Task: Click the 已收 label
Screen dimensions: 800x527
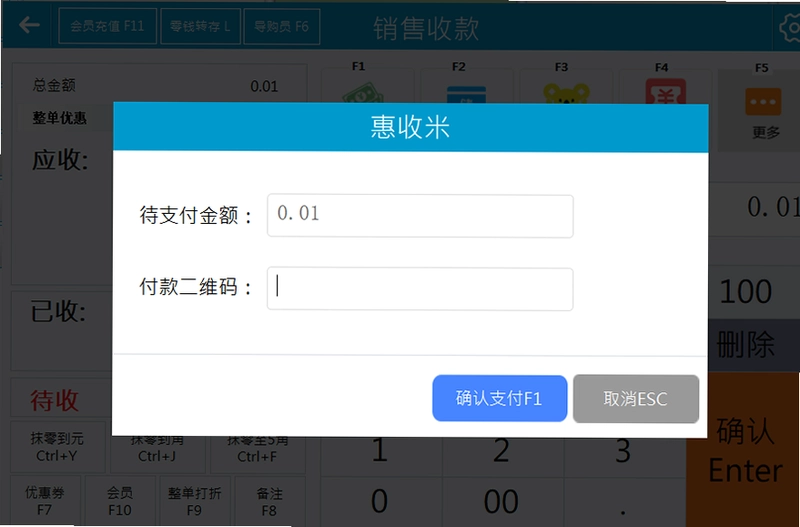Action: click(58, 311)
